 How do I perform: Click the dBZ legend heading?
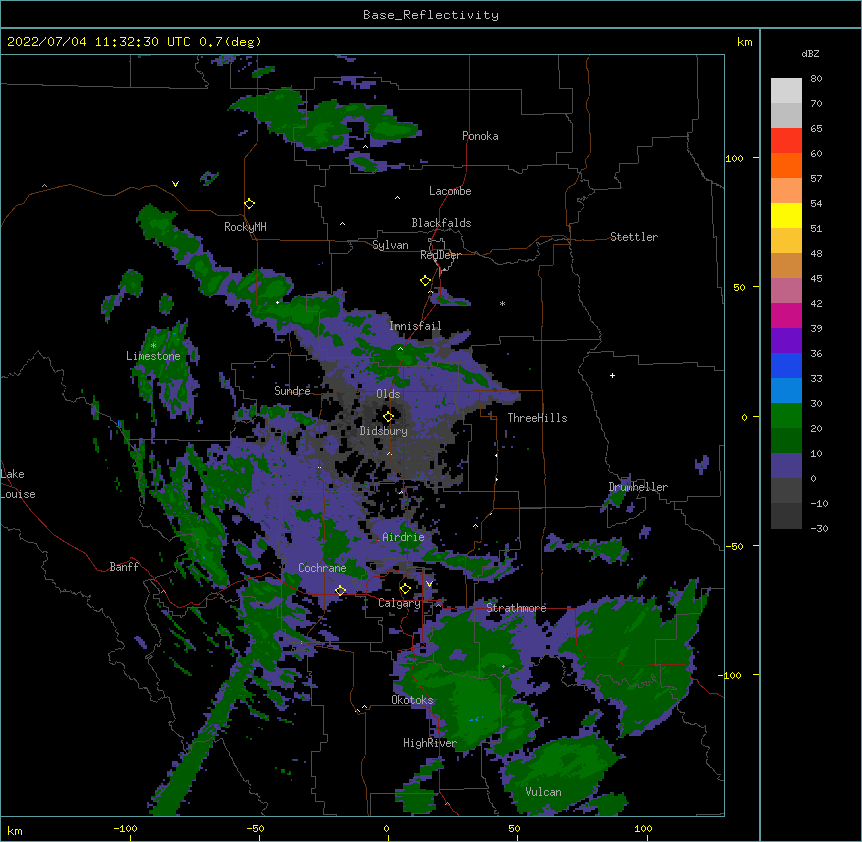(810, 54)
